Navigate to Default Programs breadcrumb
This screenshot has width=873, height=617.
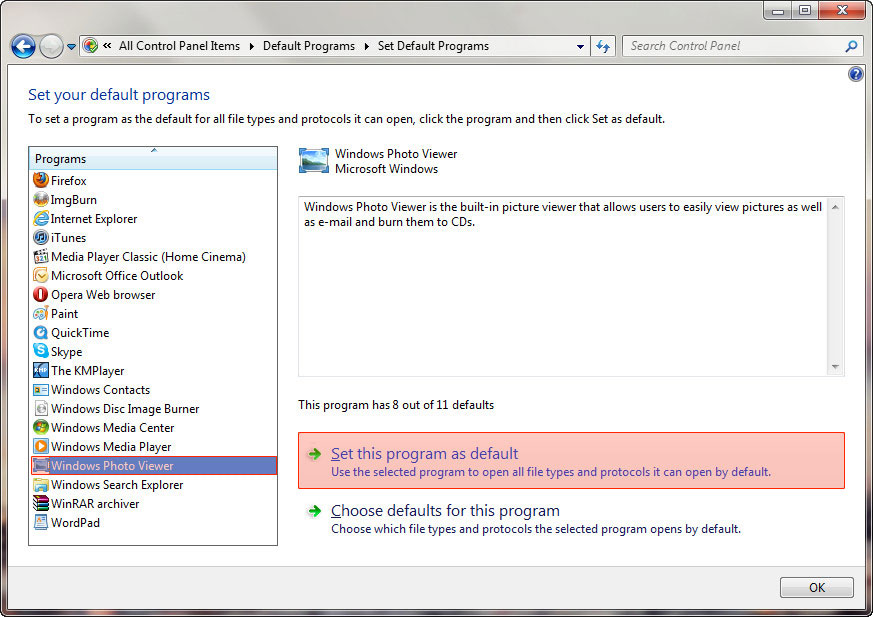pos(308,46)
